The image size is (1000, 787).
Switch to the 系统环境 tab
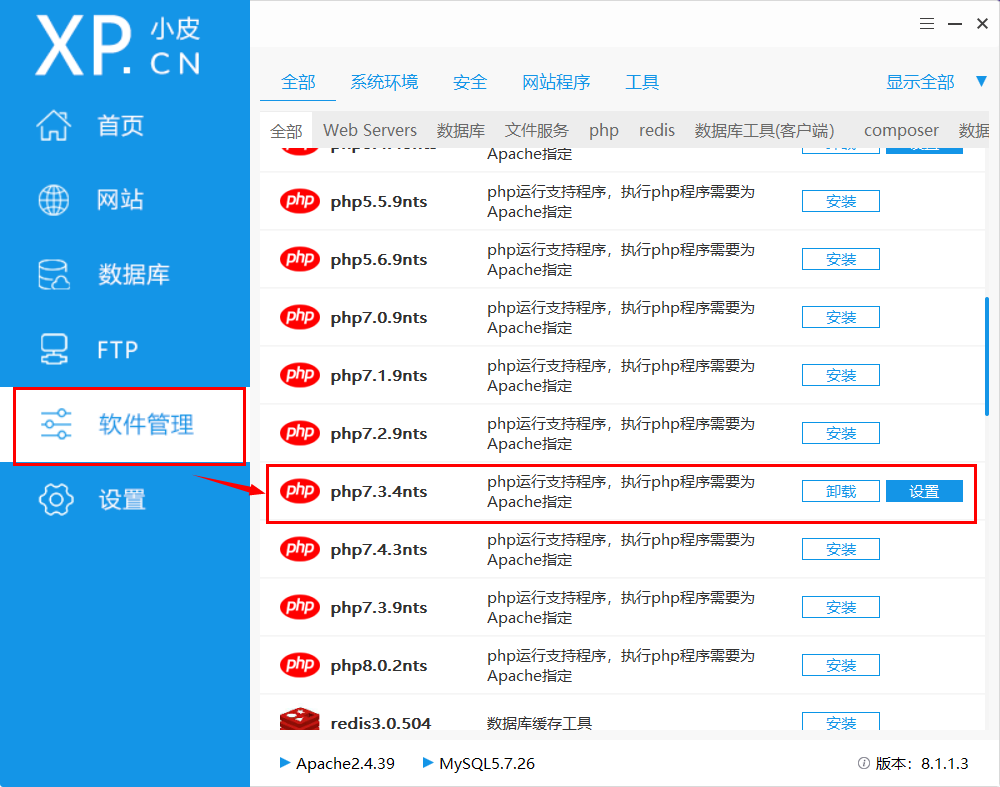point(385,82)
